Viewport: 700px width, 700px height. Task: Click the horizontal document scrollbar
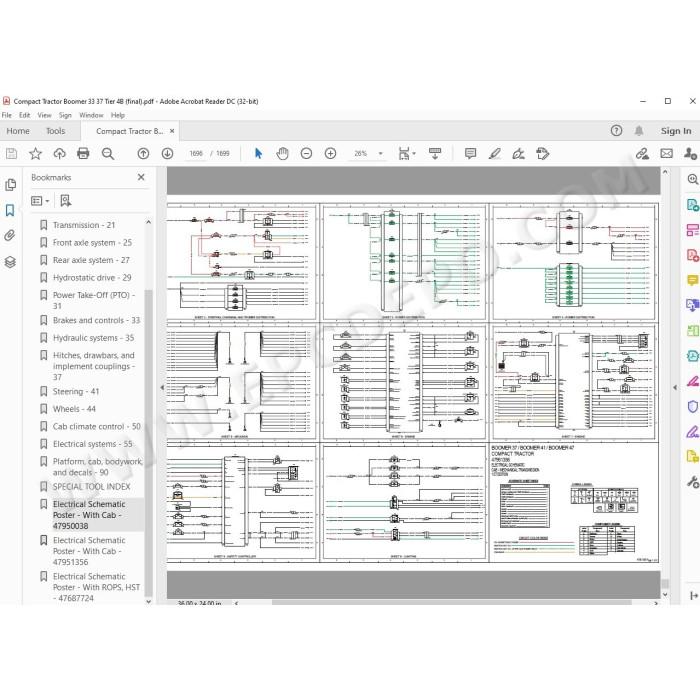tap(451, 603)
